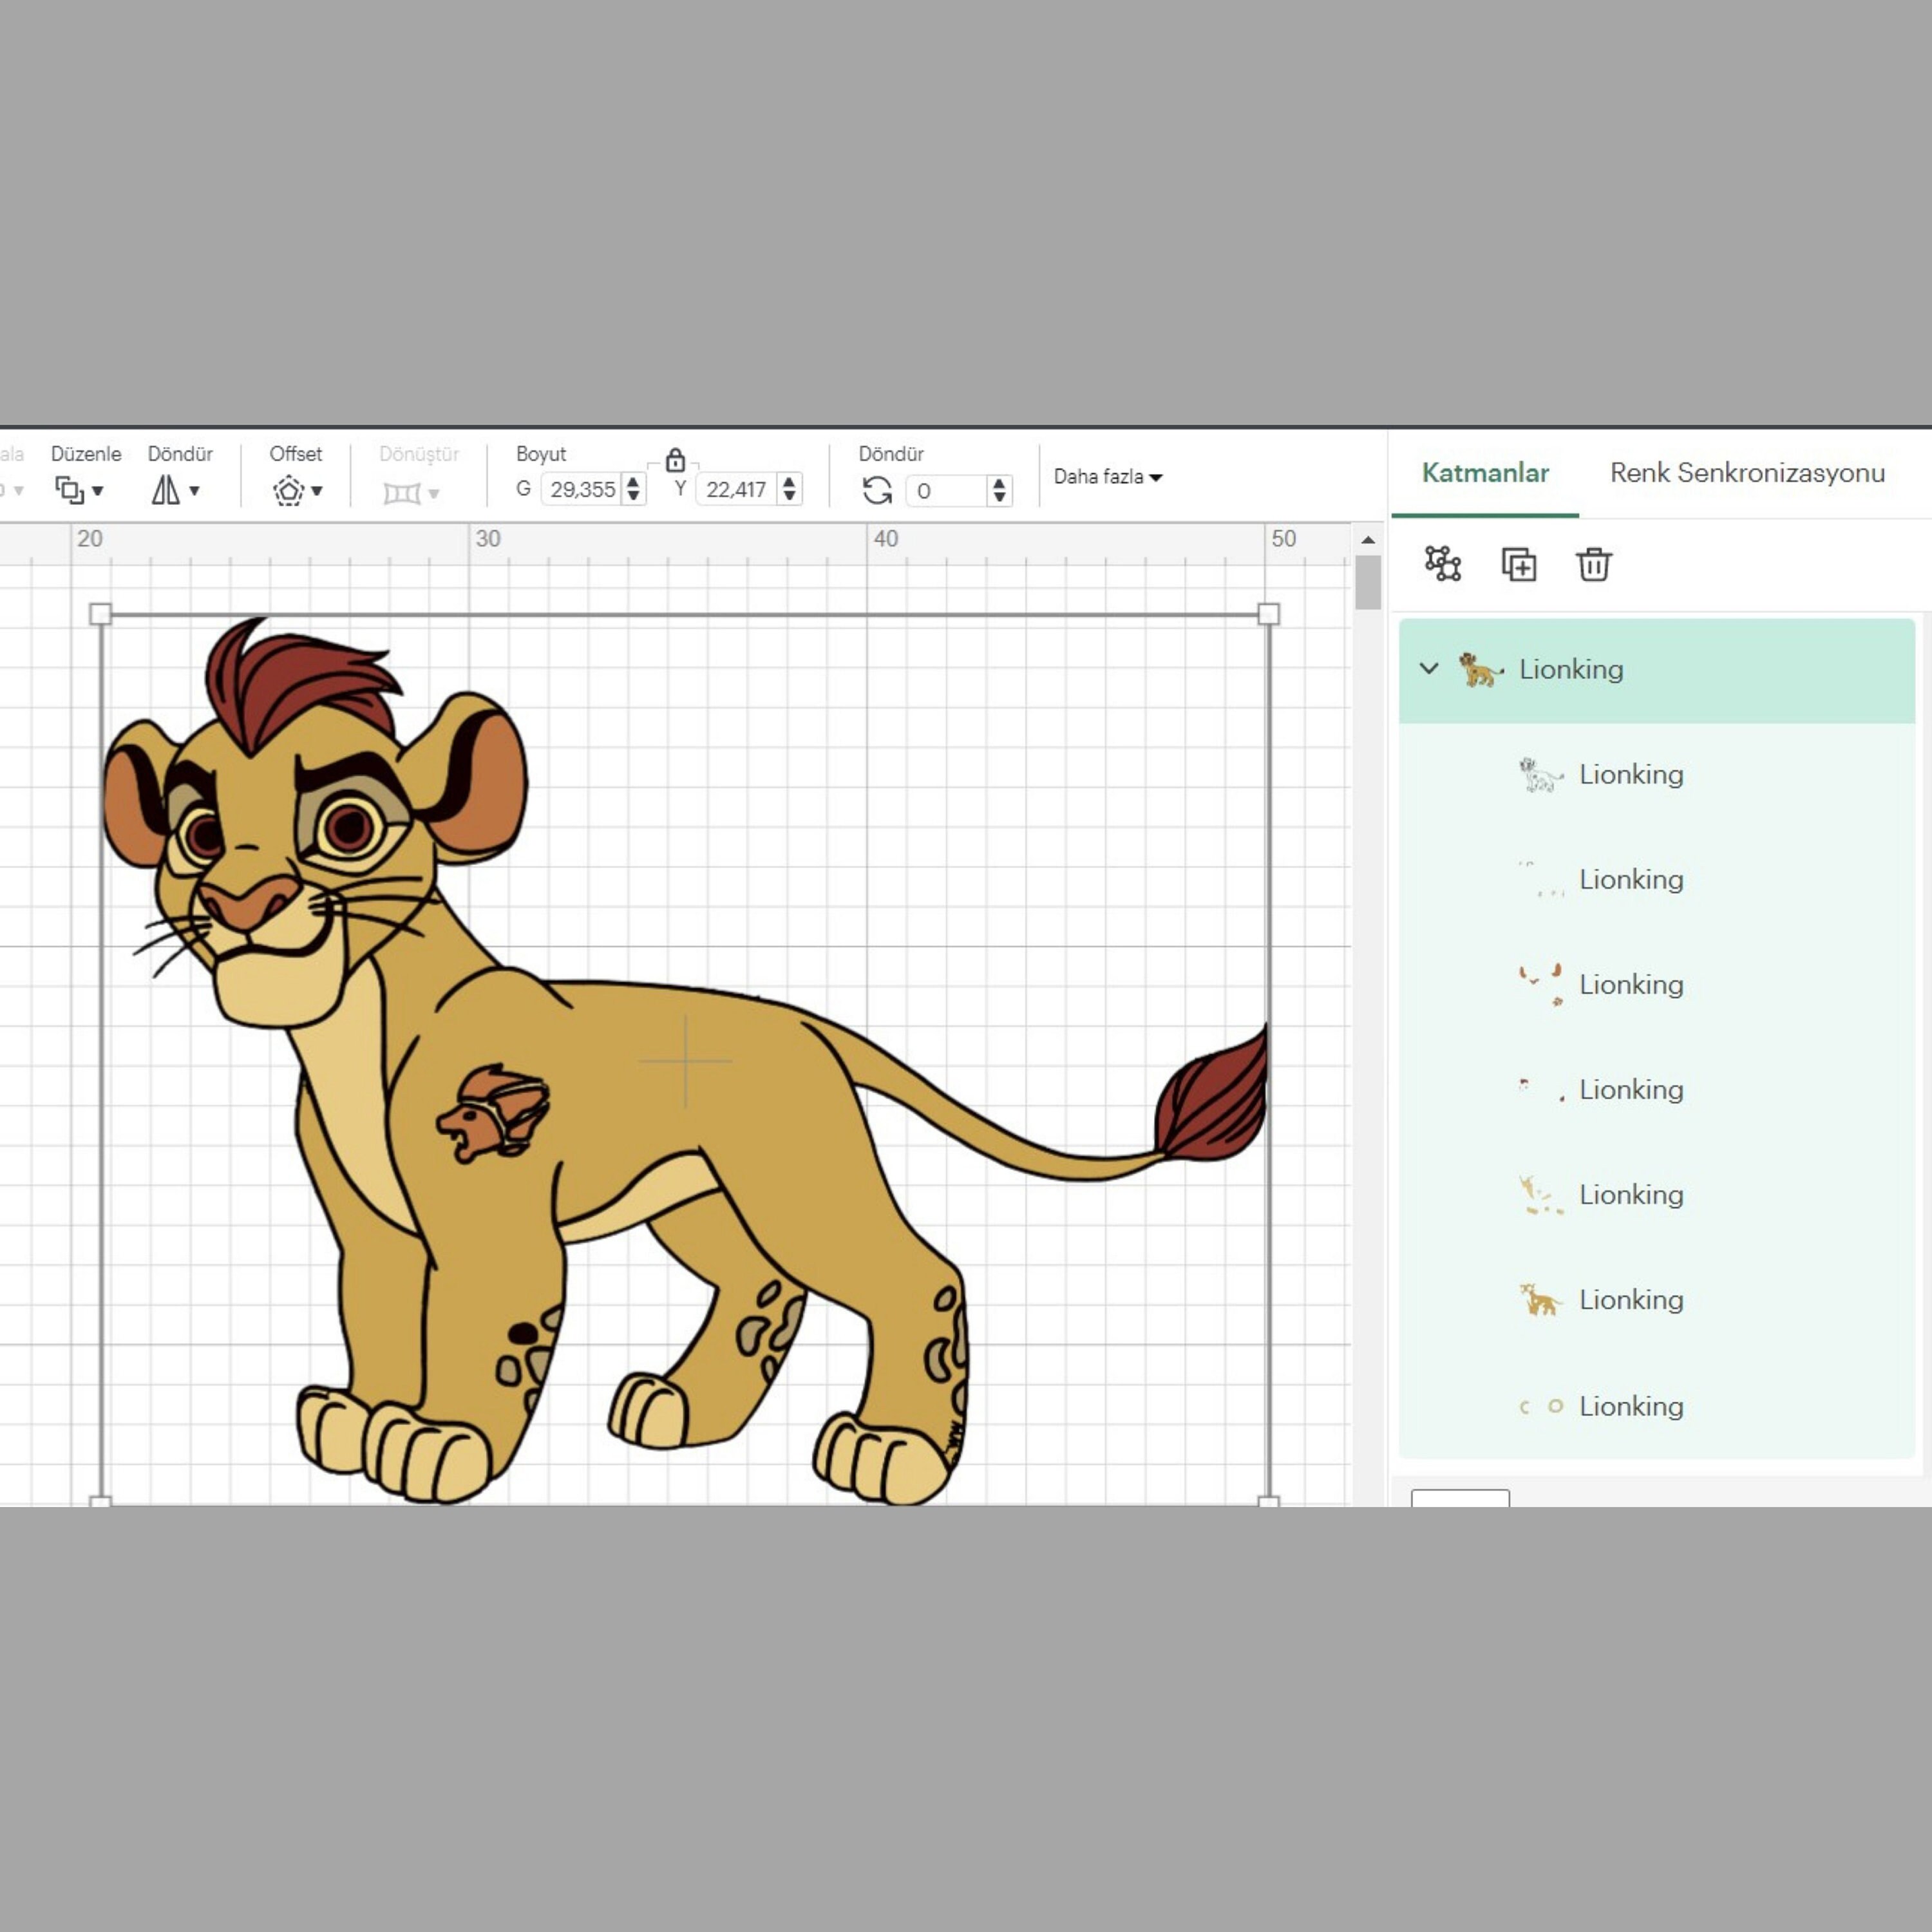Screen dimensions: 1932x1932
Task: Increase the G width with the stepper arrow
Action: 632,483
